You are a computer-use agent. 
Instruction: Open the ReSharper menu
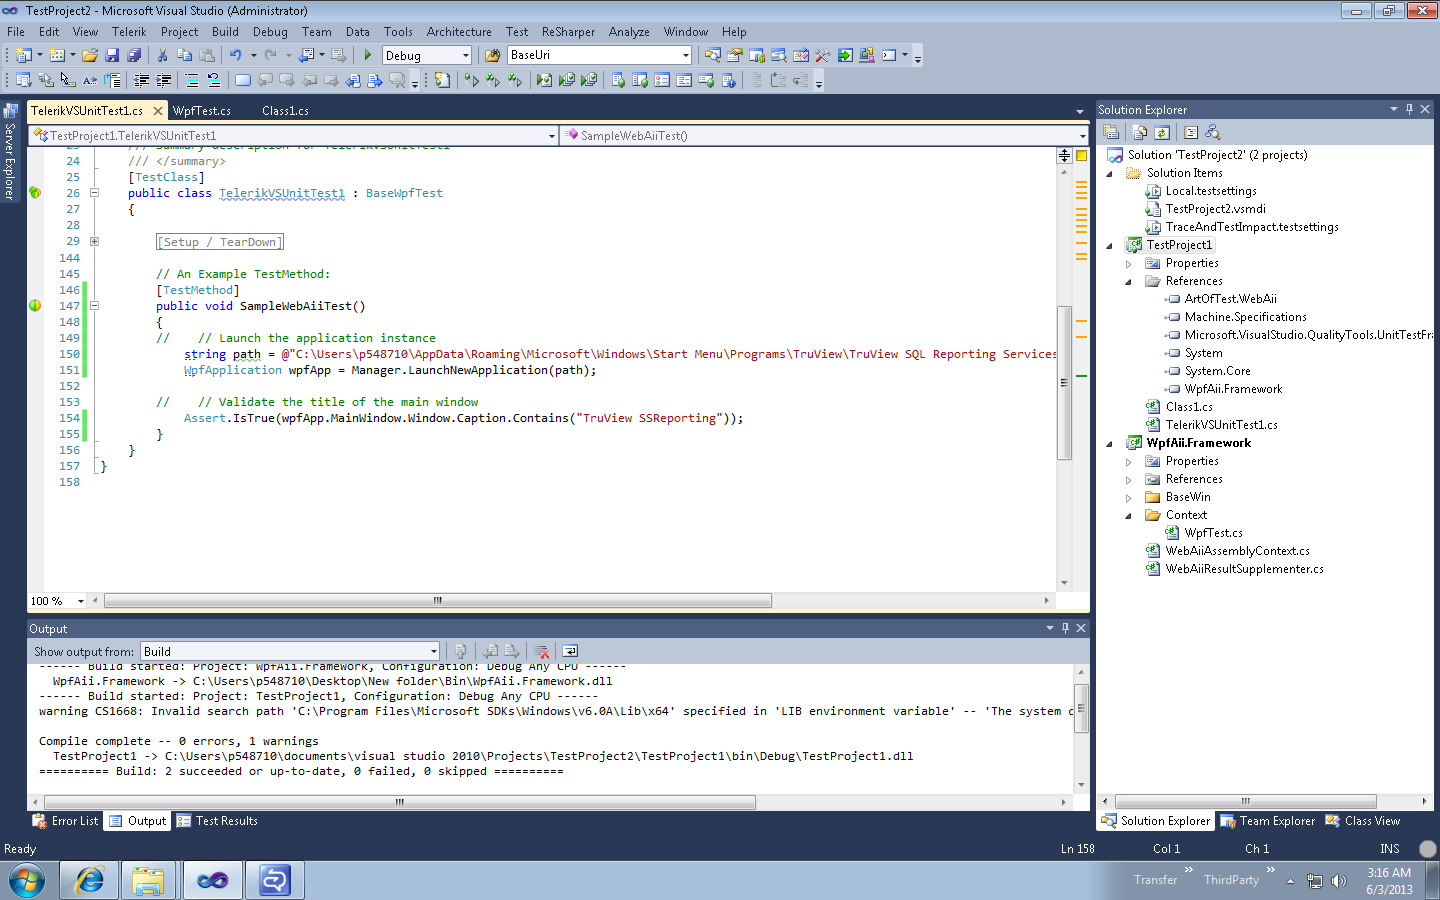coord(567,32)
